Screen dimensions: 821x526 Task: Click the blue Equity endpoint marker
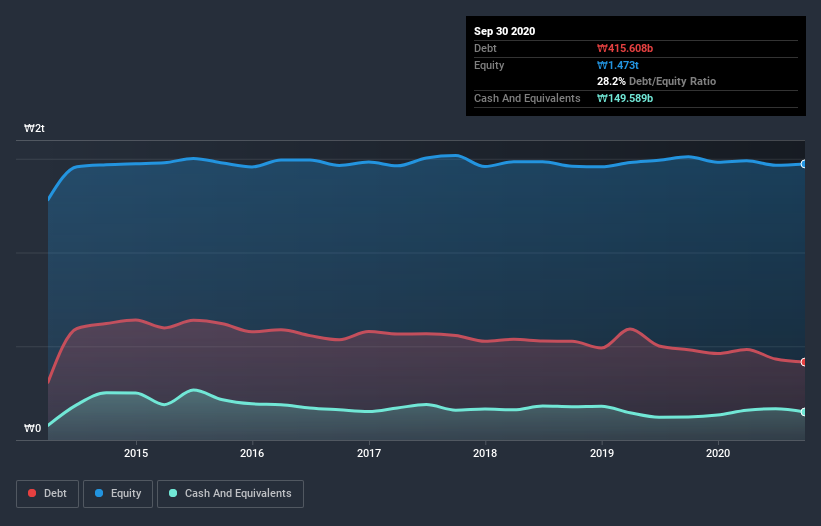click(804, 164)
